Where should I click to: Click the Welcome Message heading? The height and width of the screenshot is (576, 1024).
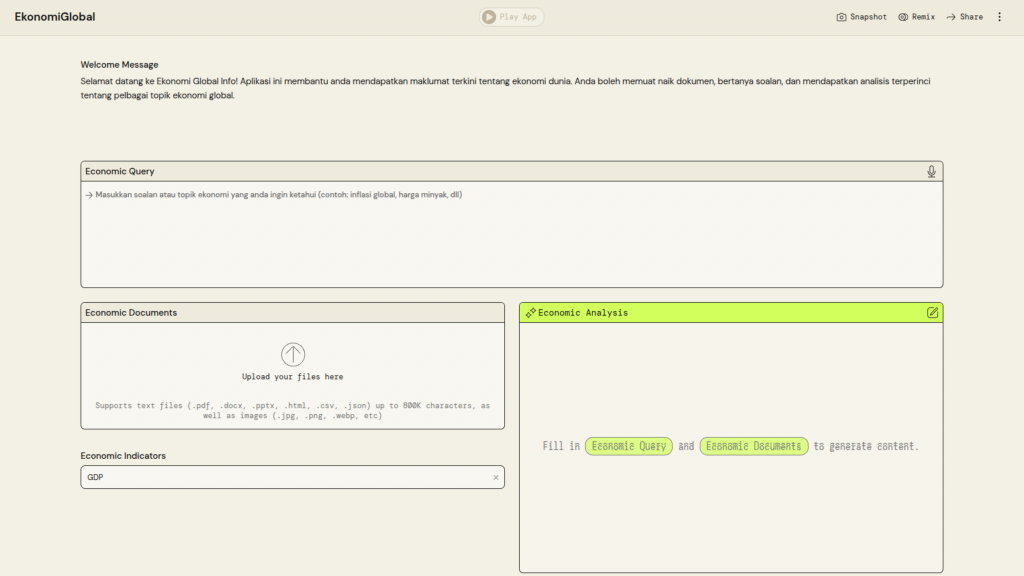[119, 65]
